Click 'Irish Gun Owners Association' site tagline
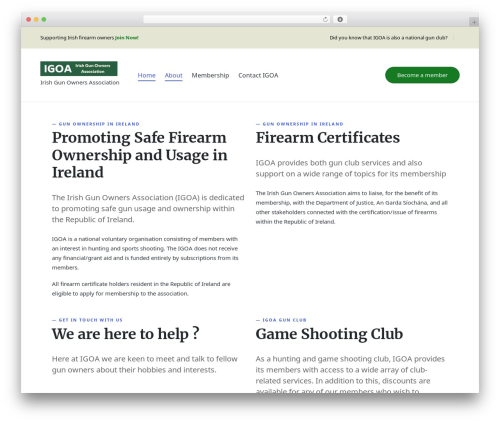Screen dimensions: 500x423 point(80,83)
